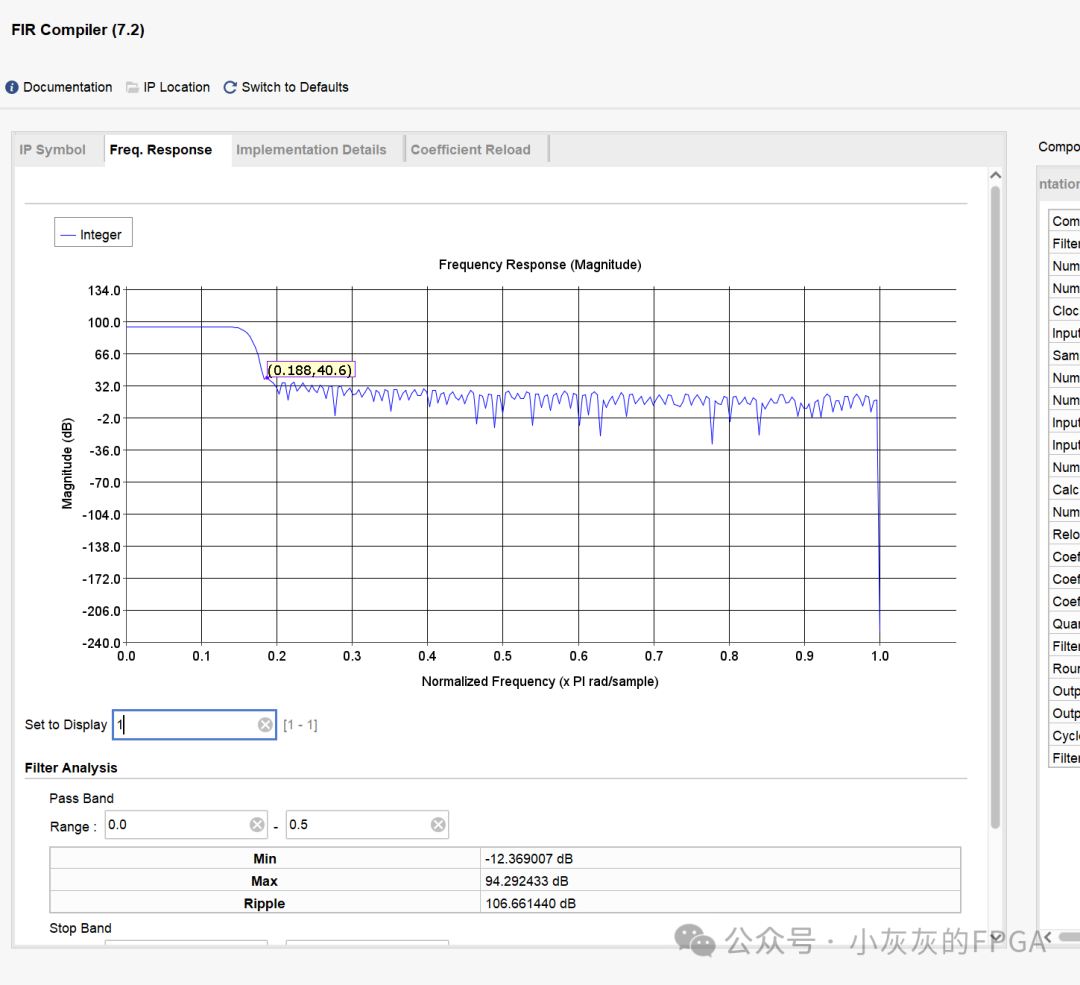The width and height of the screenshot is (1080, 985).
Task: Click the Pass Band label
Action: 81,798
